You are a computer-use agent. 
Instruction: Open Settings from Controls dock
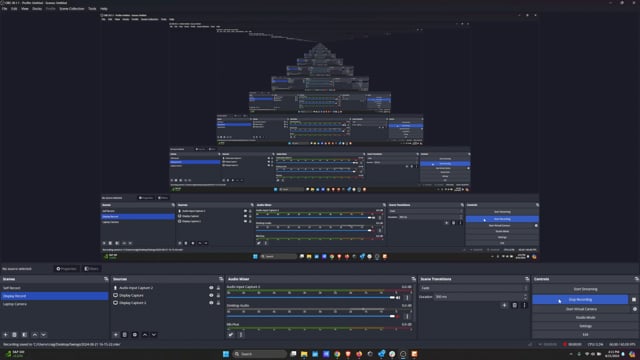(x=585, y=326)
